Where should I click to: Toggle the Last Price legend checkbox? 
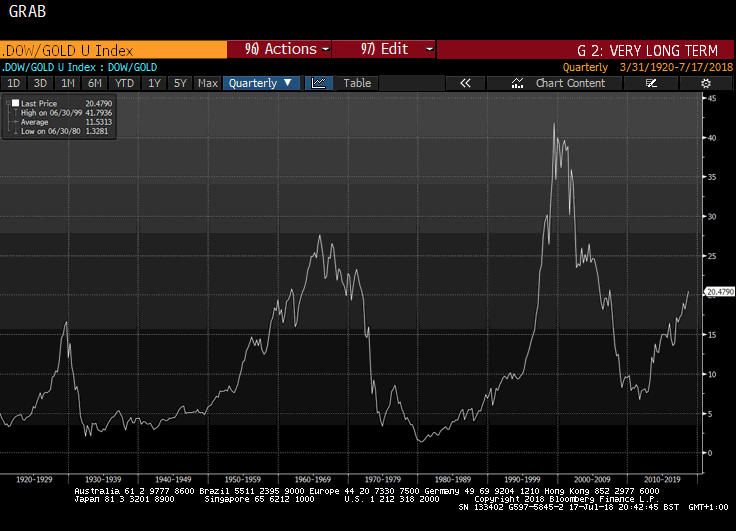click(14, 103)
